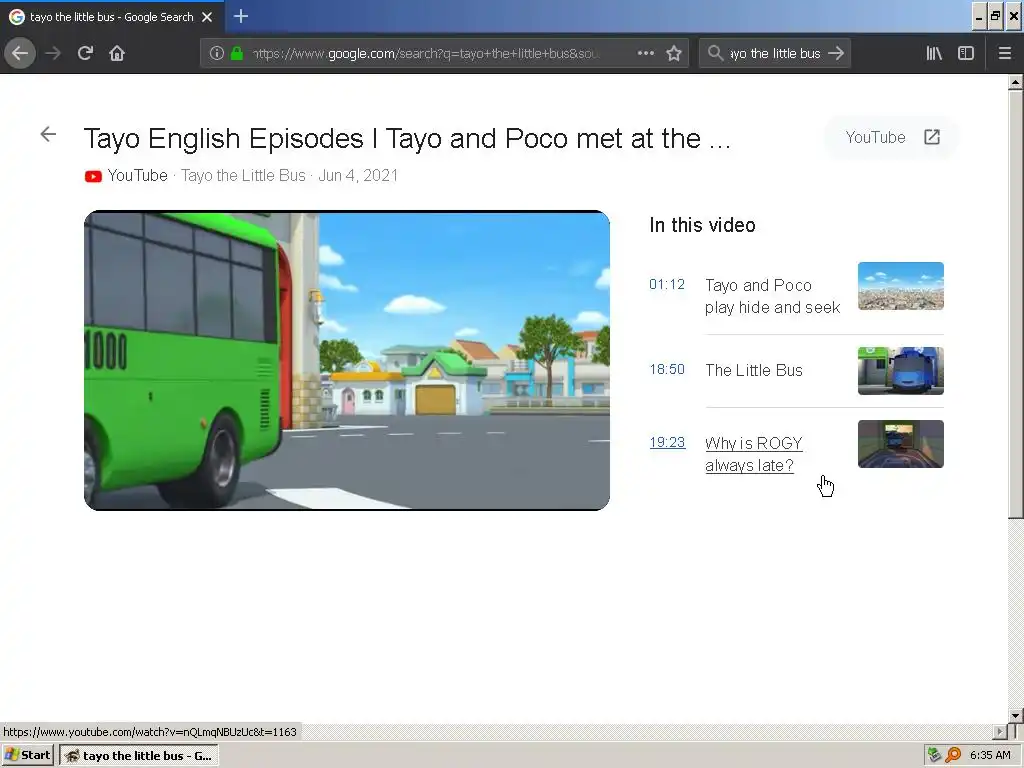
Task: Select the Firefox taskbar button
Action: click(139, 756)
